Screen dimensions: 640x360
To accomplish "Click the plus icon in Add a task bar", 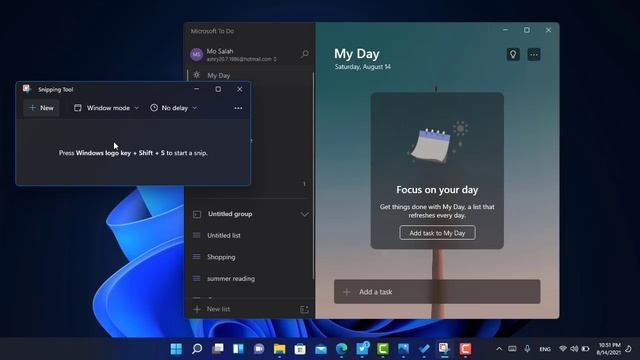I will 347,292.
